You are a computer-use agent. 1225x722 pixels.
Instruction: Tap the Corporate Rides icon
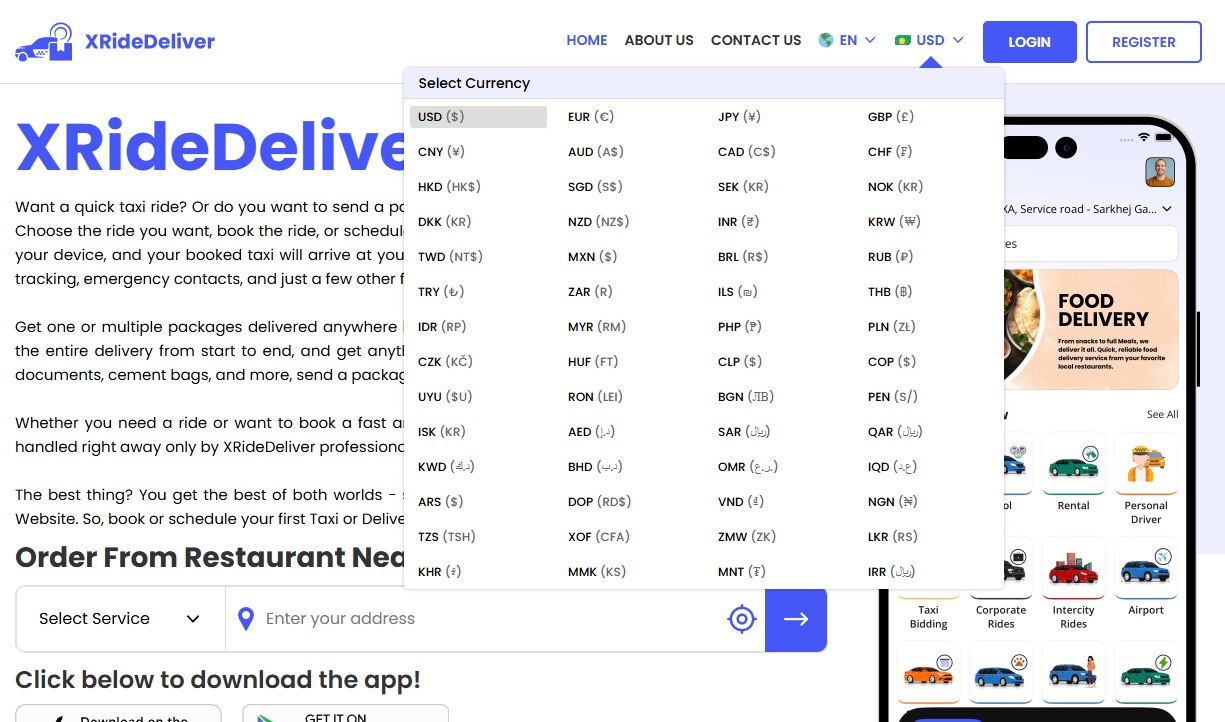[x=1001, y=569]
